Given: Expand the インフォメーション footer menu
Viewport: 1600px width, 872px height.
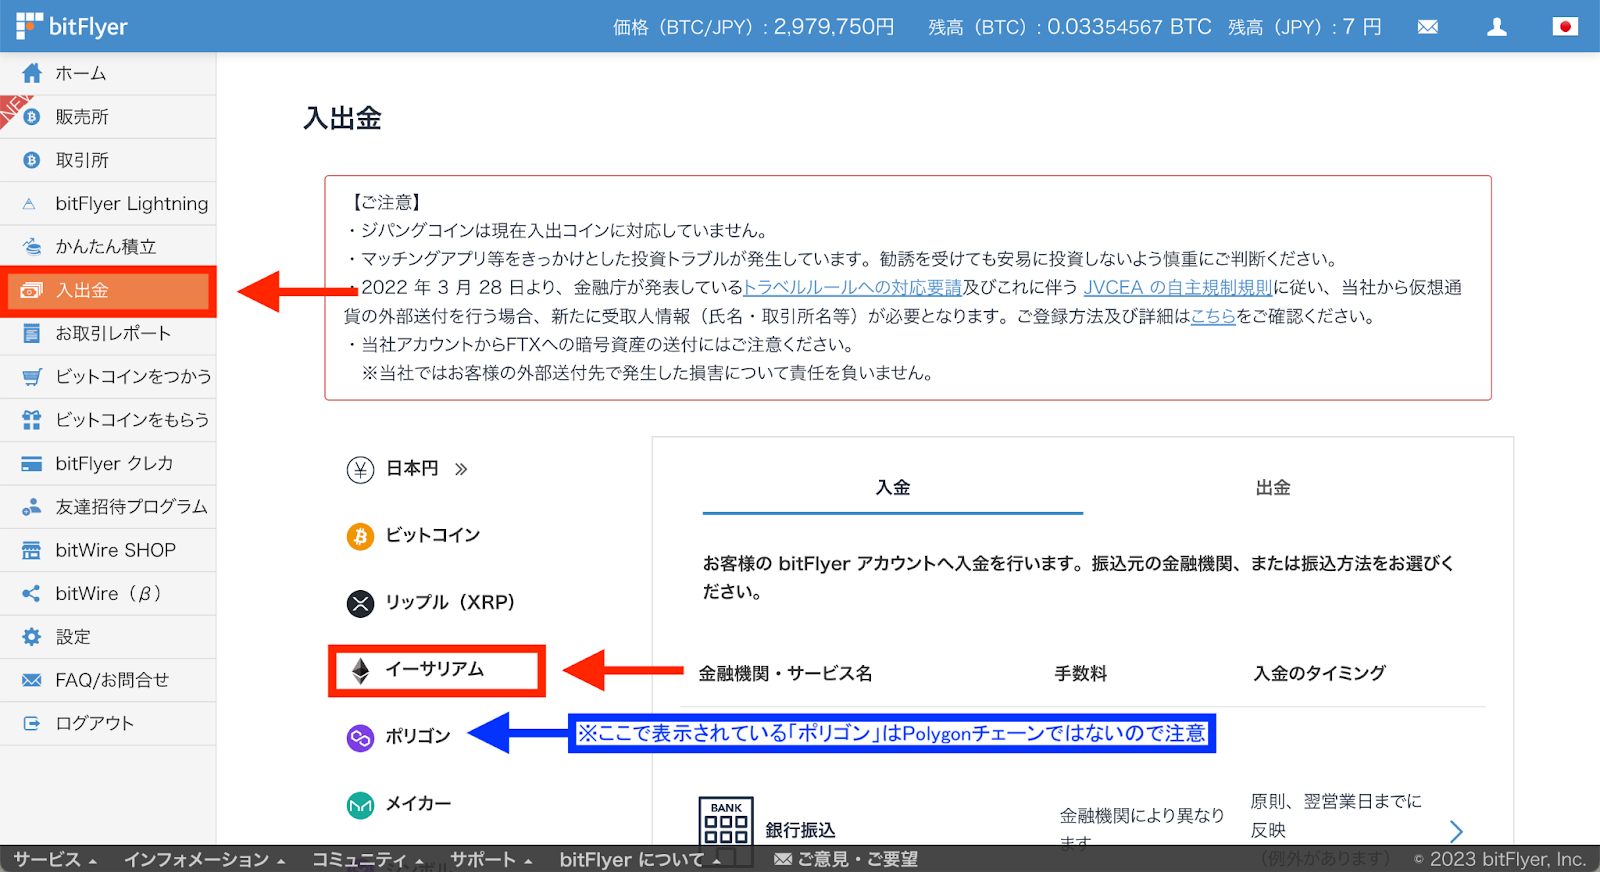Looking at the screenshot, I should (x=205, y=859).
